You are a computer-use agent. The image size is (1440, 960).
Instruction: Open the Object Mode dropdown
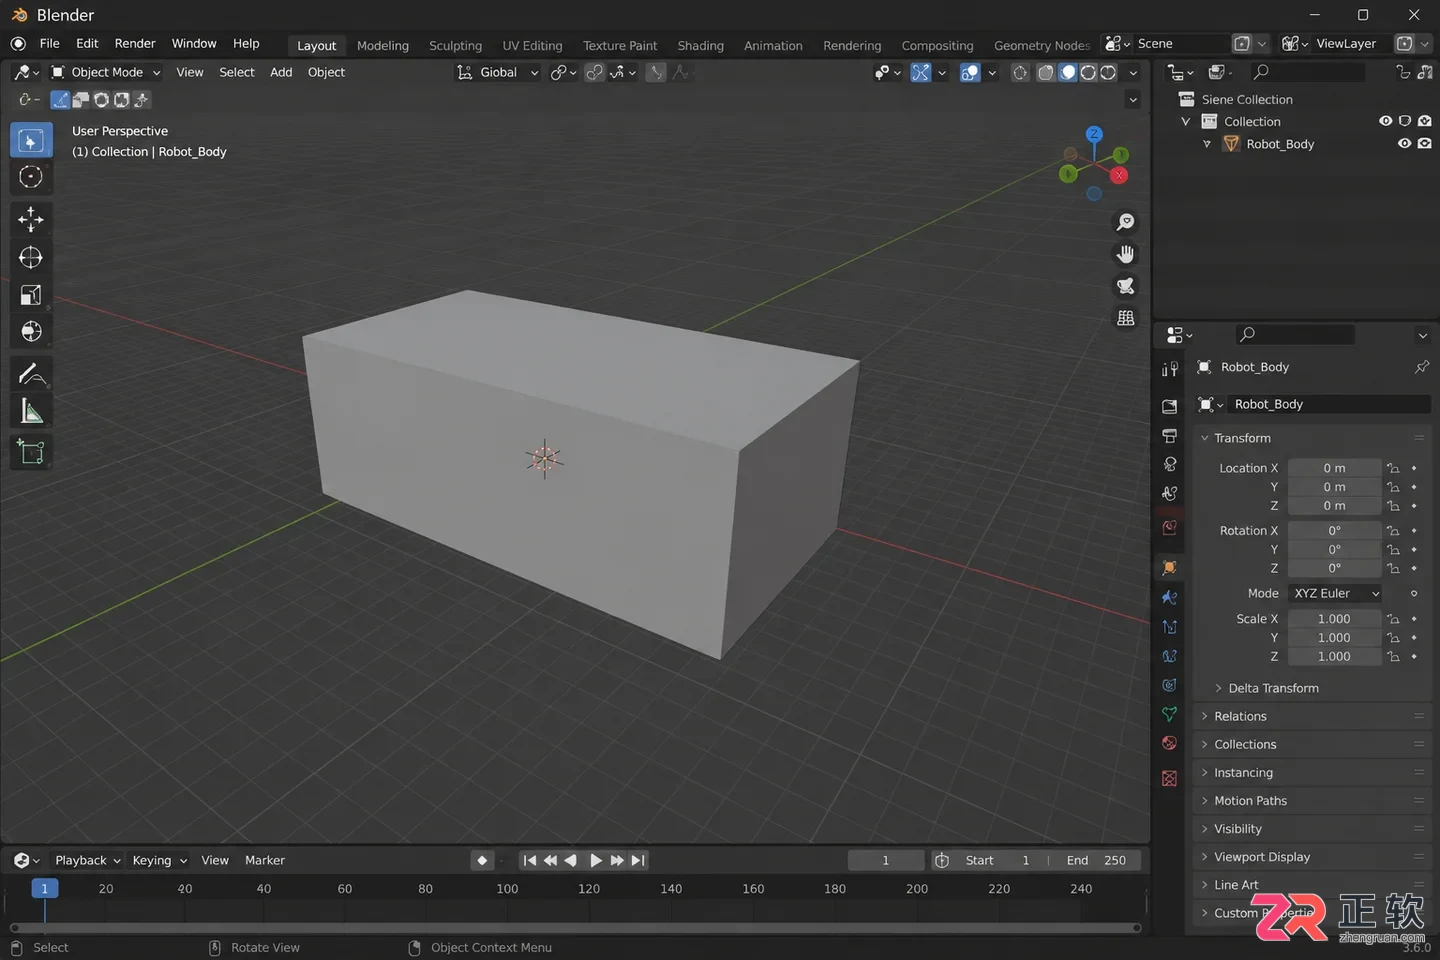(x=106, y=73)
